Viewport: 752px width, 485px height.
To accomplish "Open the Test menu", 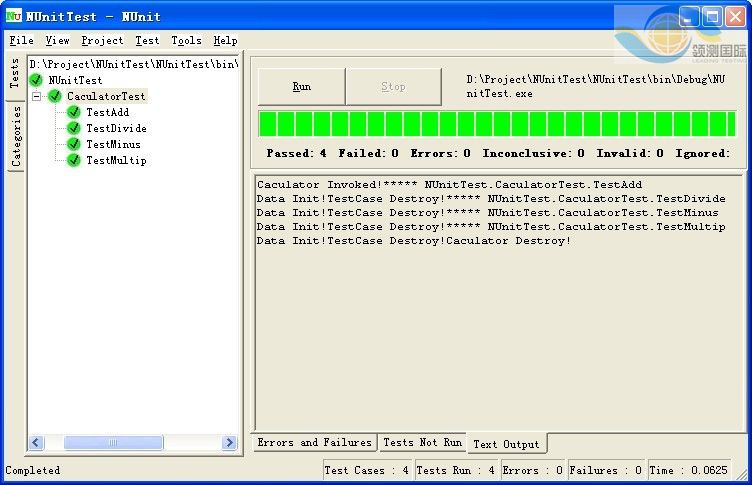I will click(x=147, y=40).
